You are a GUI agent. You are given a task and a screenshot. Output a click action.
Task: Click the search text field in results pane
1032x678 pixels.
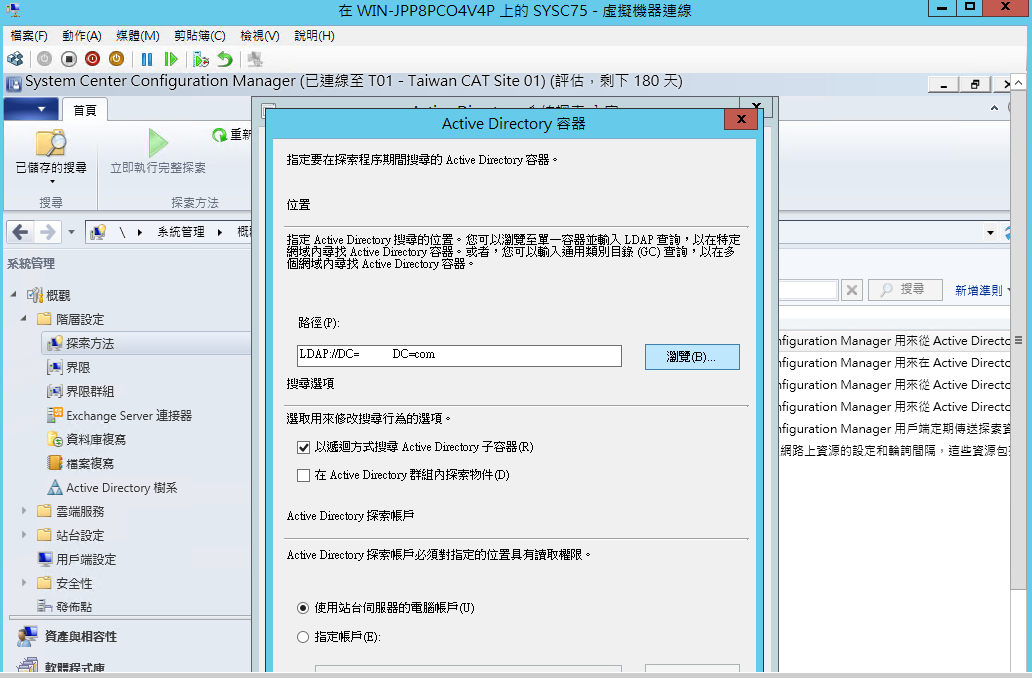(x=808, y=290)
